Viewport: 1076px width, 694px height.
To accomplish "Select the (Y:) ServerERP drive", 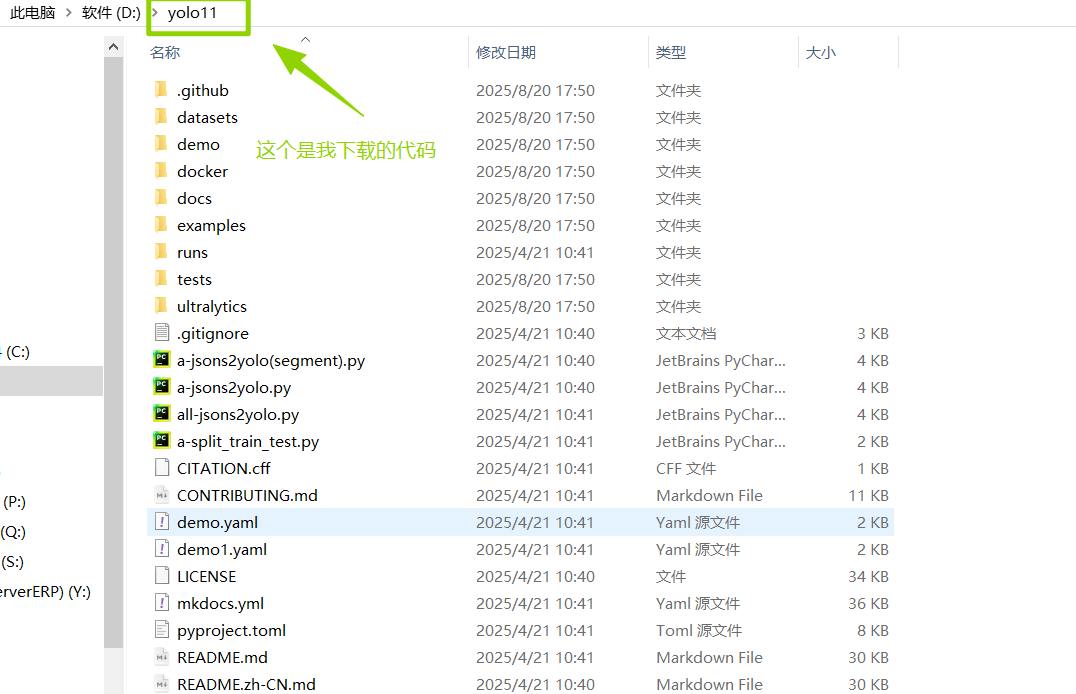I will point(45,592).
